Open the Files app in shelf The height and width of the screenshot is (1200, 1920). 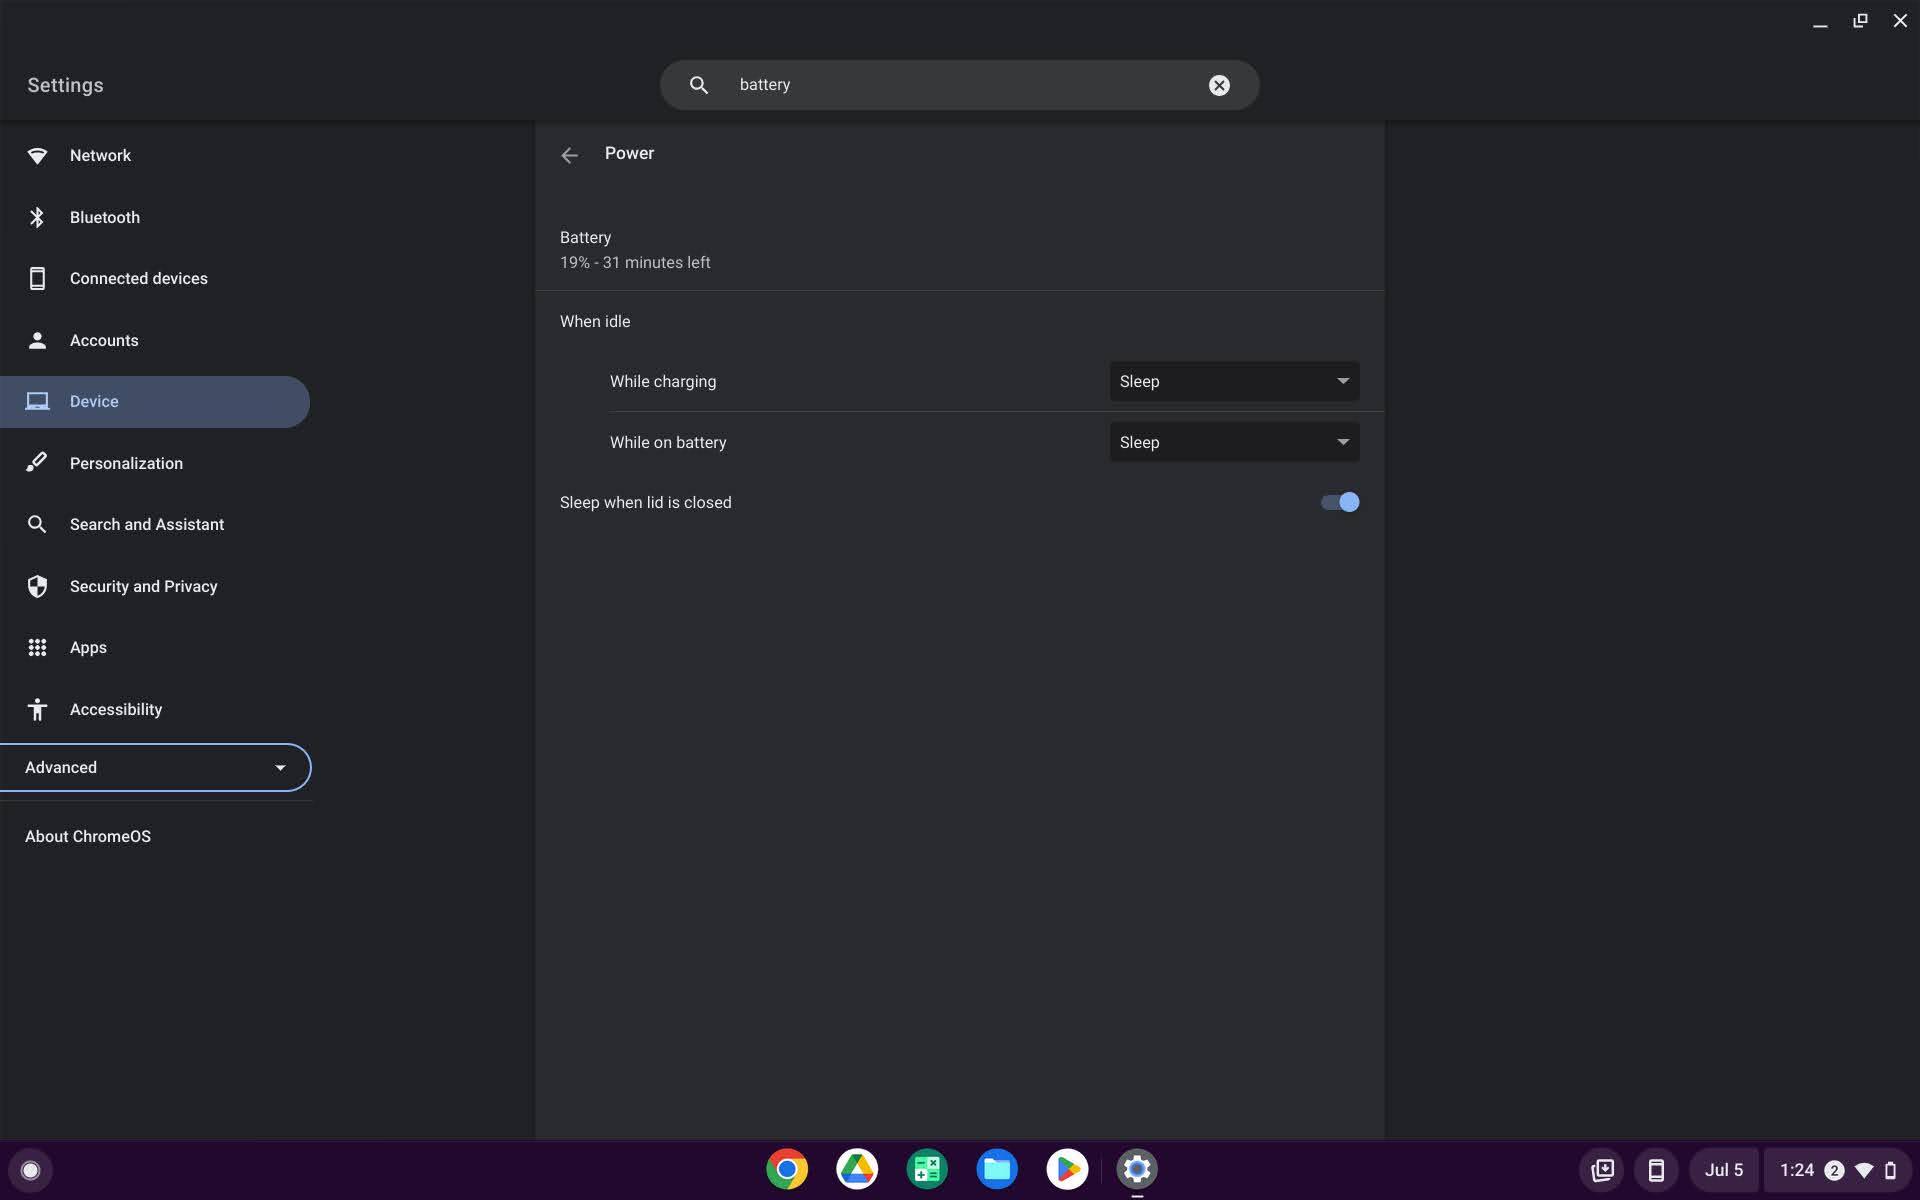[x=996, y=1169]
